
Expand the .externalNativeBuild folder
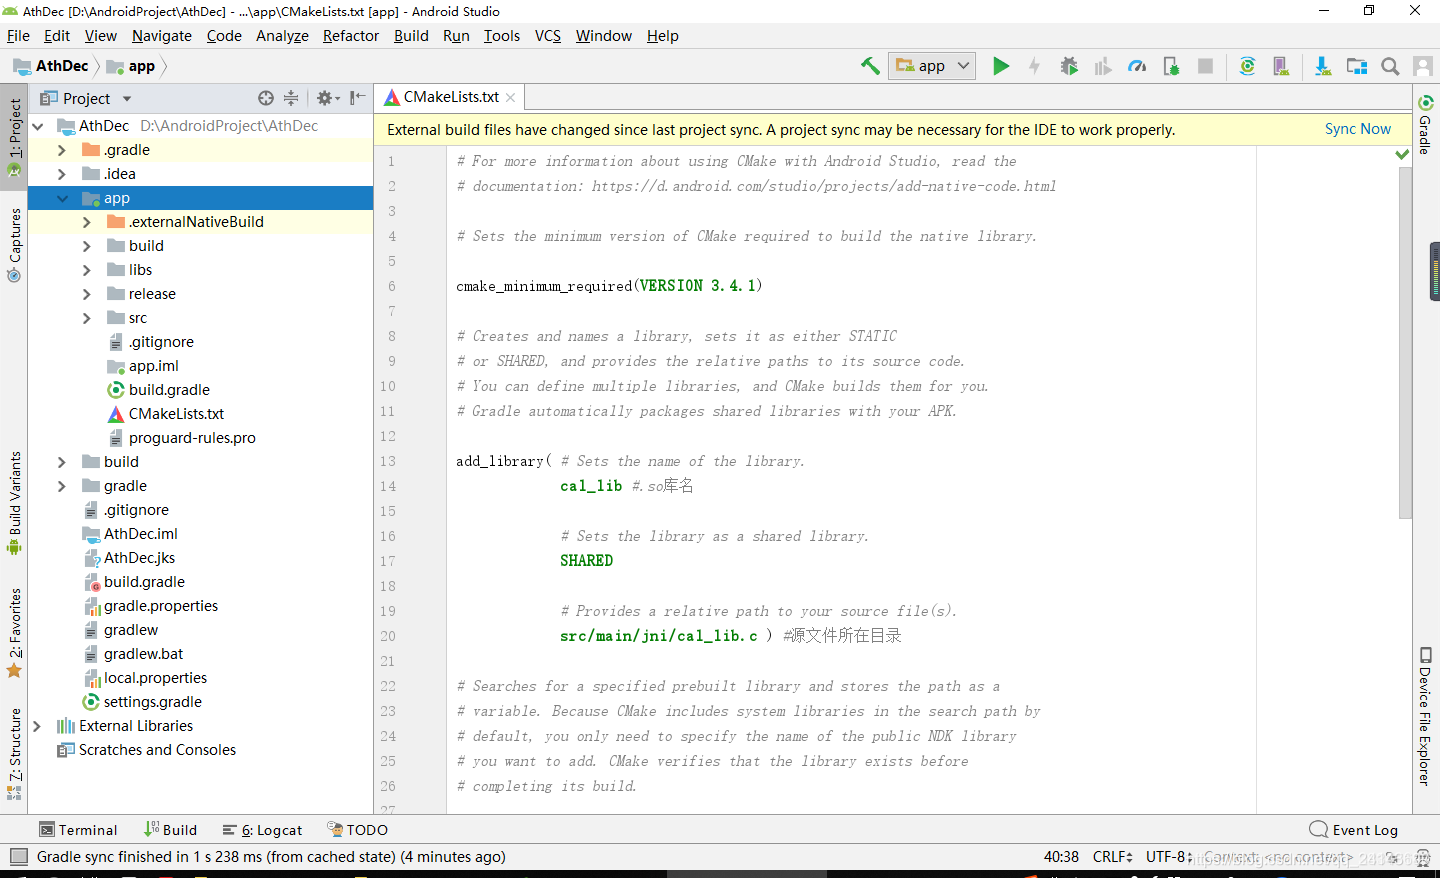click(x=87, y=222)
